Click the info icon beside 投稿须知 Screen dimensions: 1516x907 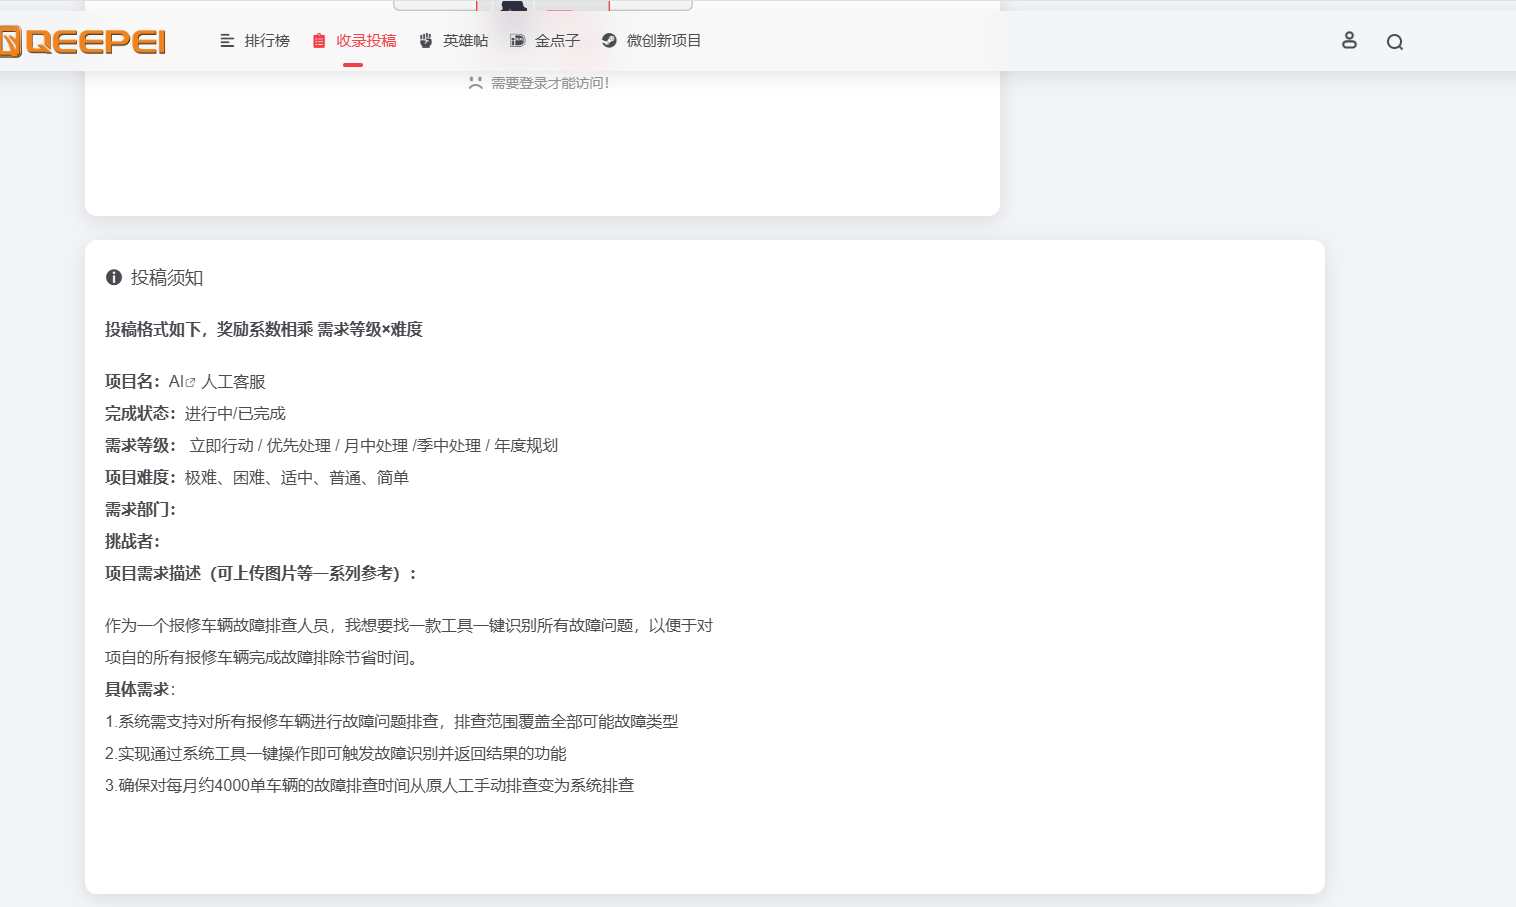(112, 278)
